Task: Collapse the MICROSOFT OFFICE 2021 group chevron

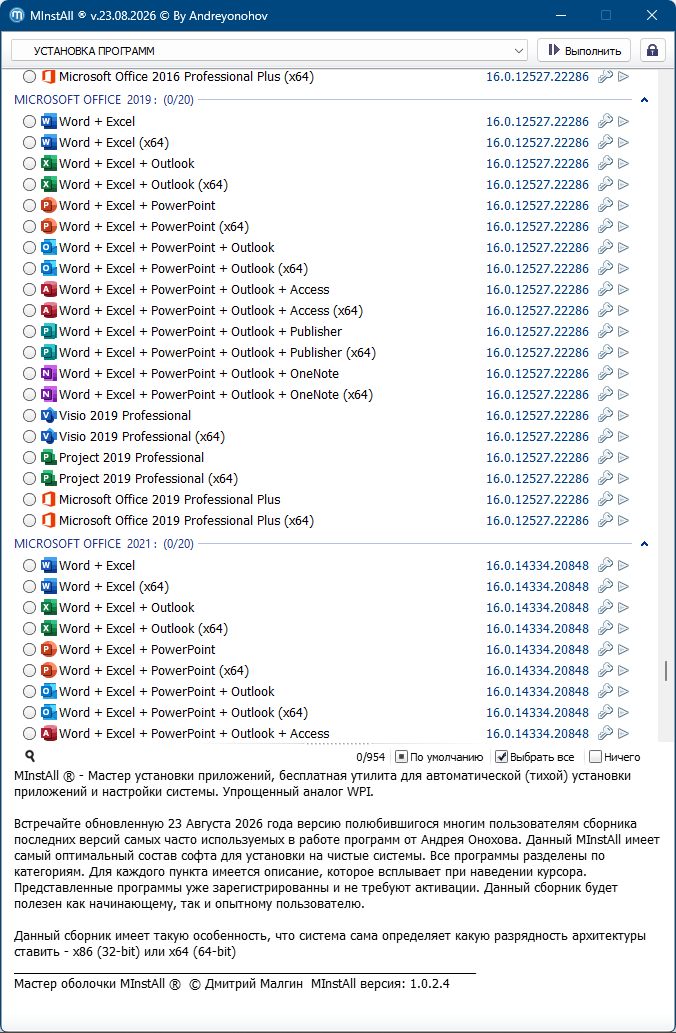Action: 644,544
